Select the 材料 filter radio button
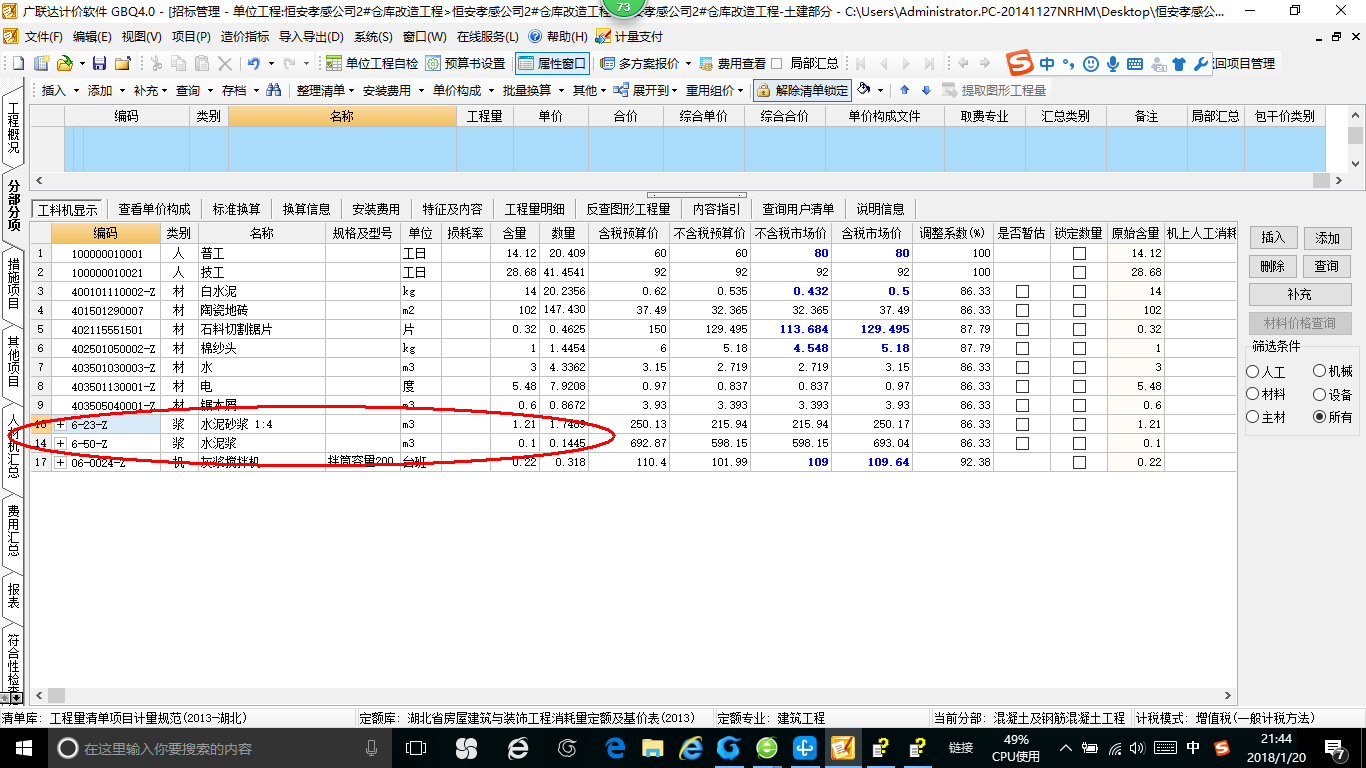Image resolution: width=1366 pixels, height=768 pixels. (x=1253, y=395)
